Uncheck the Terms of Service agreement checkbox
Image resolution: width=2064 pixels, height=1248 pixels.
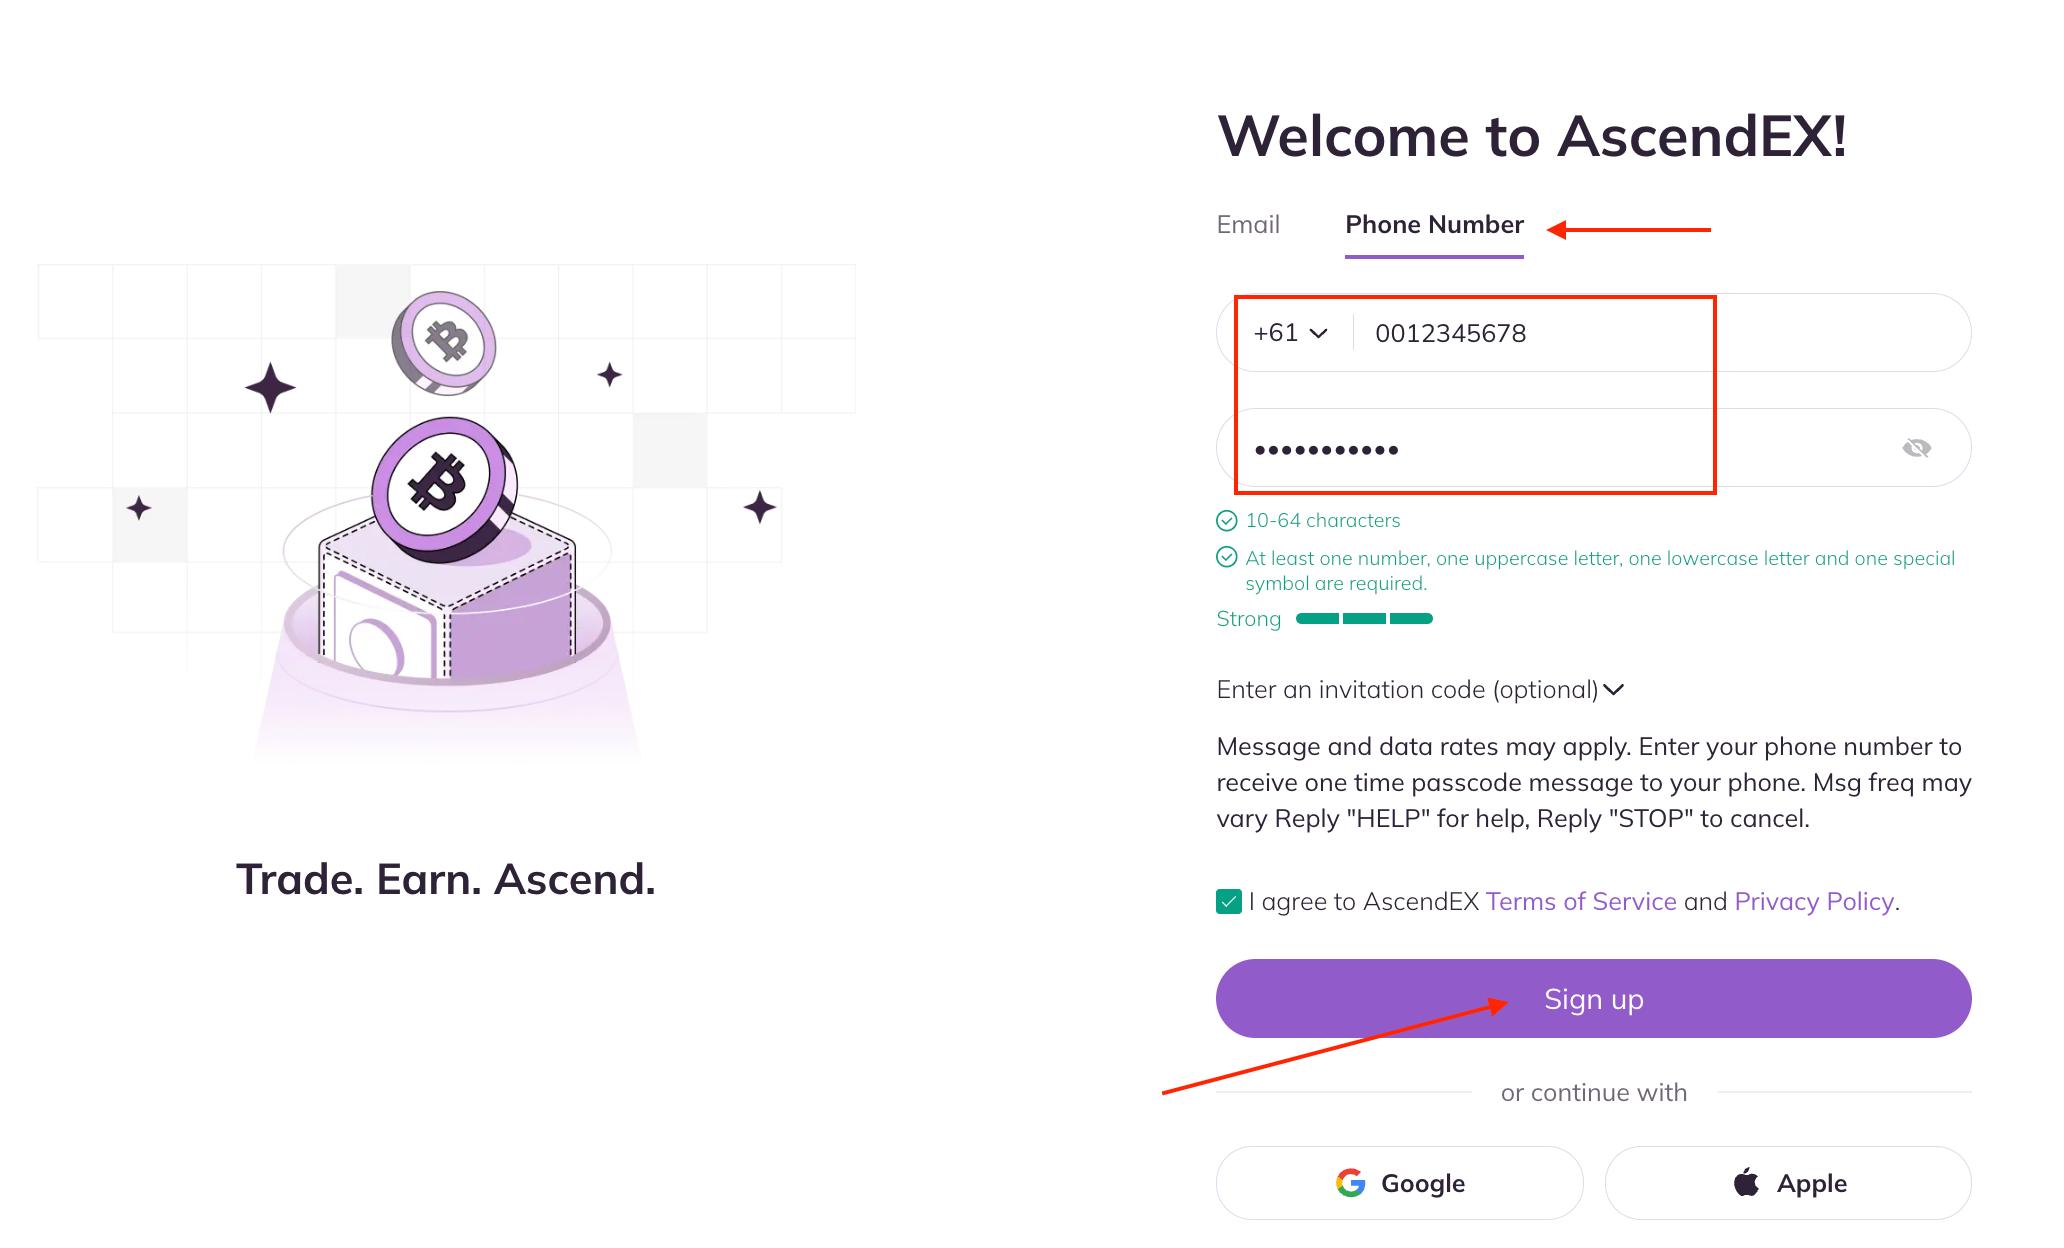(1229, 902)
